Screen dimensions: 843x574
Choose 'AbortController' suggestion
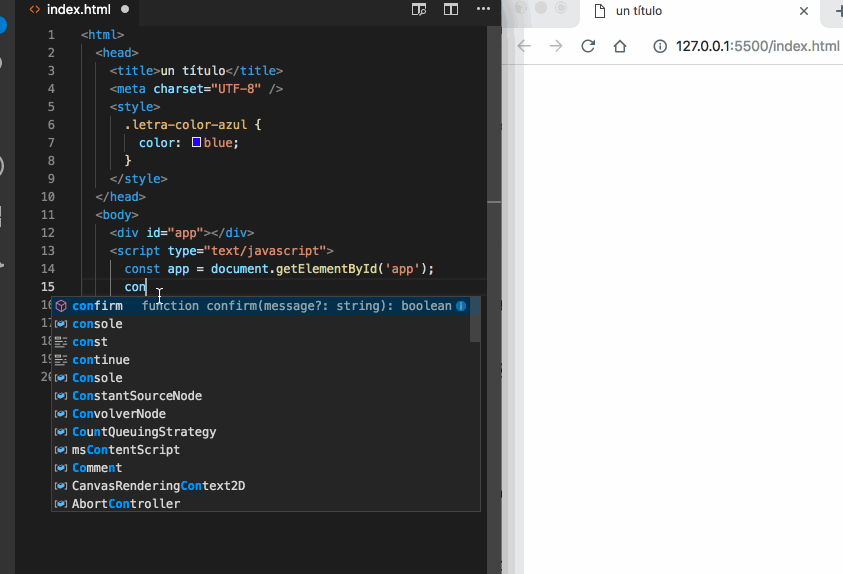(x=260, y=504)
